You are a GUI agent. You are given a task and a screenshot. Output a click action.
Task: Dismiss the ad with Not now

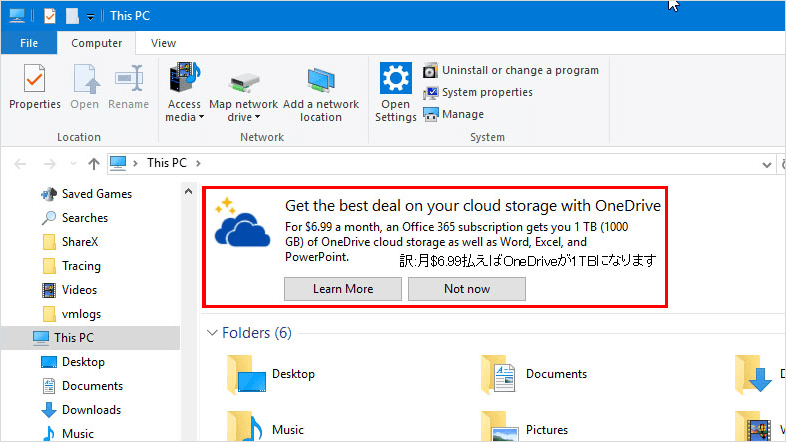point(467,289)
